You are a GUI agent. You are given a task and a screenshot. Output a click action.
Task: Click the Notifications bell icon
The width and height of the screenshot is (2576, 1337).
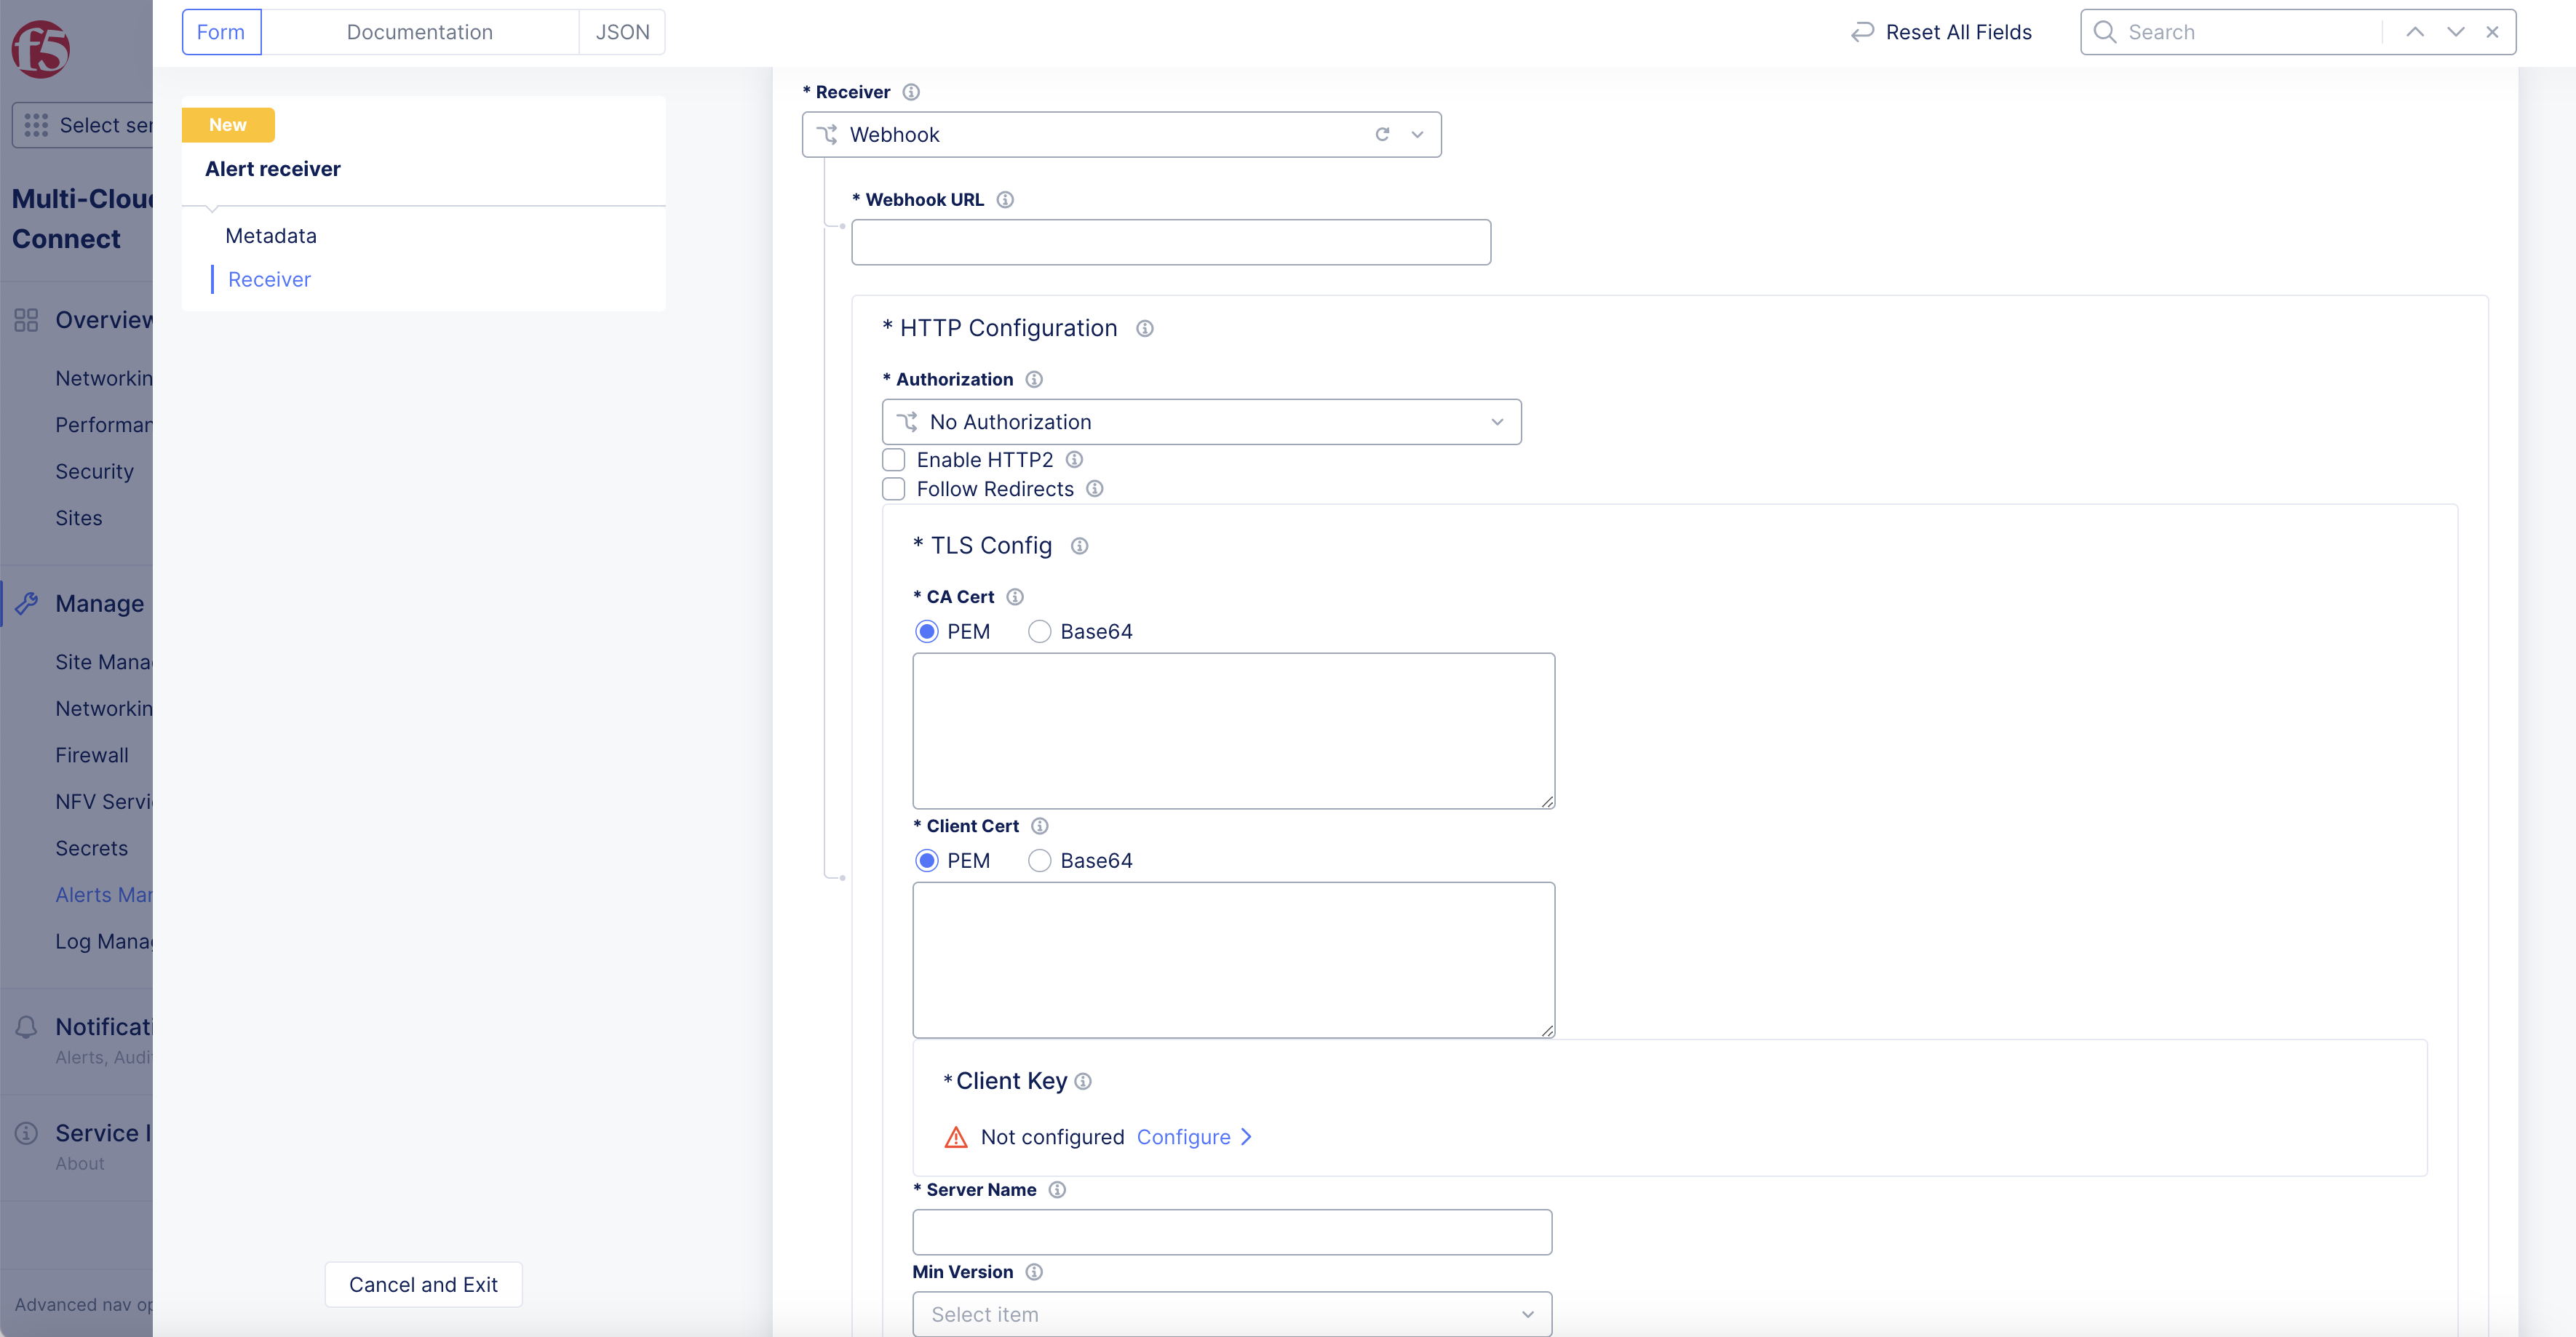[26, 1027]
